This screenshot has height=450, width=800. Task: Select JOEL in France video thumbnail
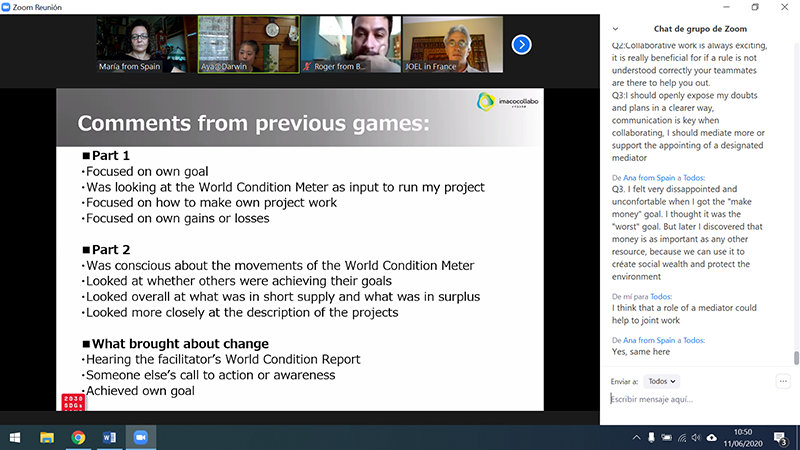click(x=450, y=44)
